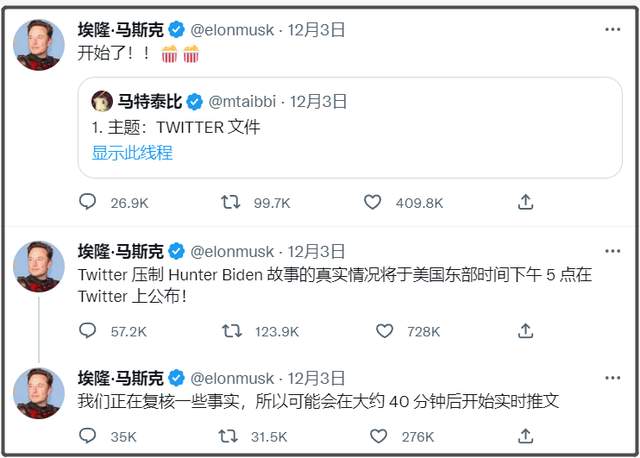Open more options on the third tweet
640x458 pixels.
pos(611,377)
